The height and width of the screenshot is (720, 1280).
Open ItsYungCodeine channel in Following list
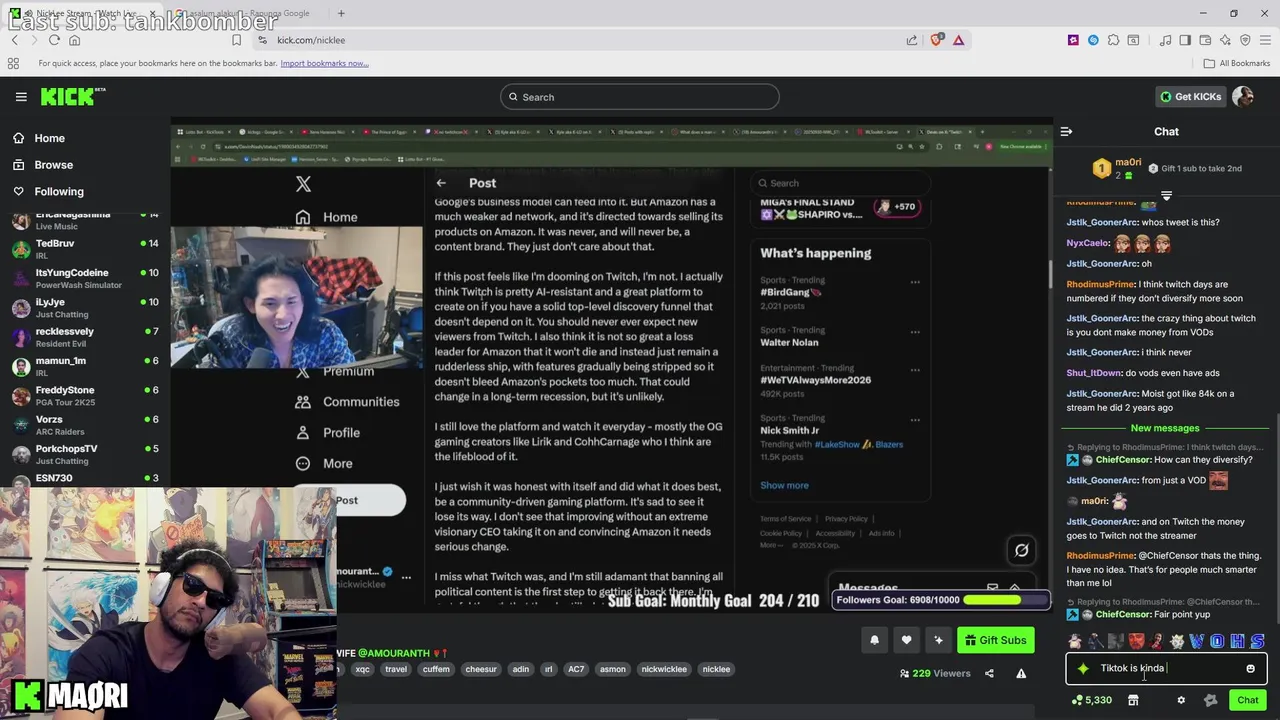[x=85, y=278]
